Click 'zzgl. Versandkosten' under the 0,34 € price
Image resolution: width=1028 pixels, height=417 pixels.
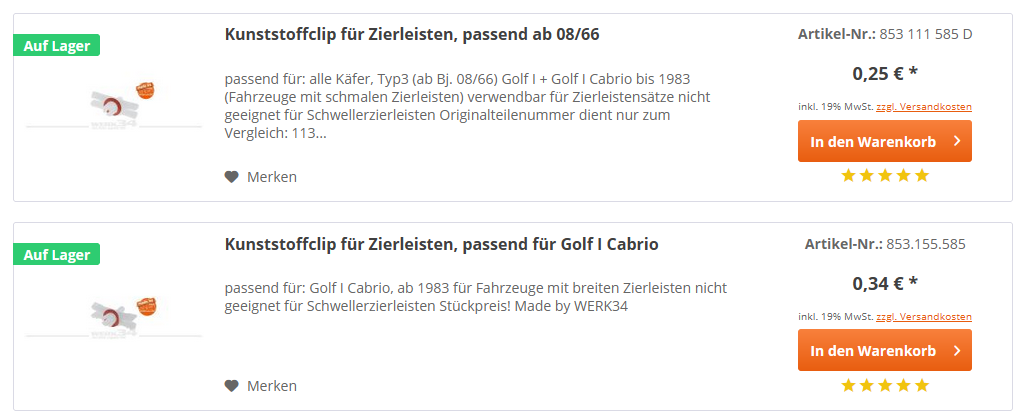coord(924,317)
